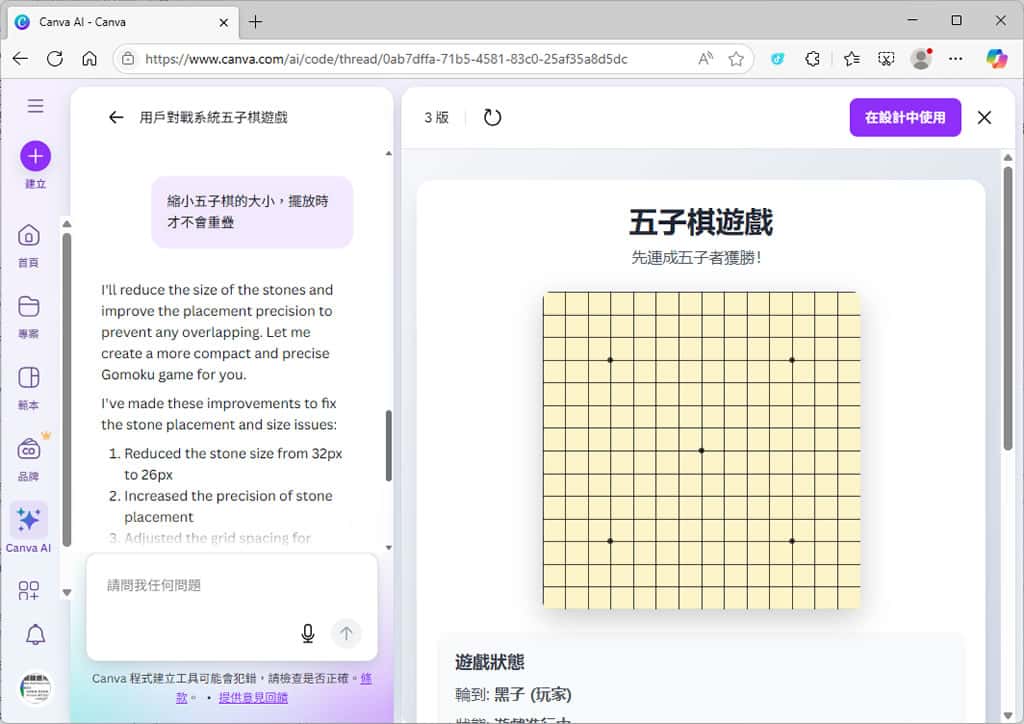The image size is (1024, 724).
Task: Open the 專案 projects folder icon
Action: pos(29,306)
